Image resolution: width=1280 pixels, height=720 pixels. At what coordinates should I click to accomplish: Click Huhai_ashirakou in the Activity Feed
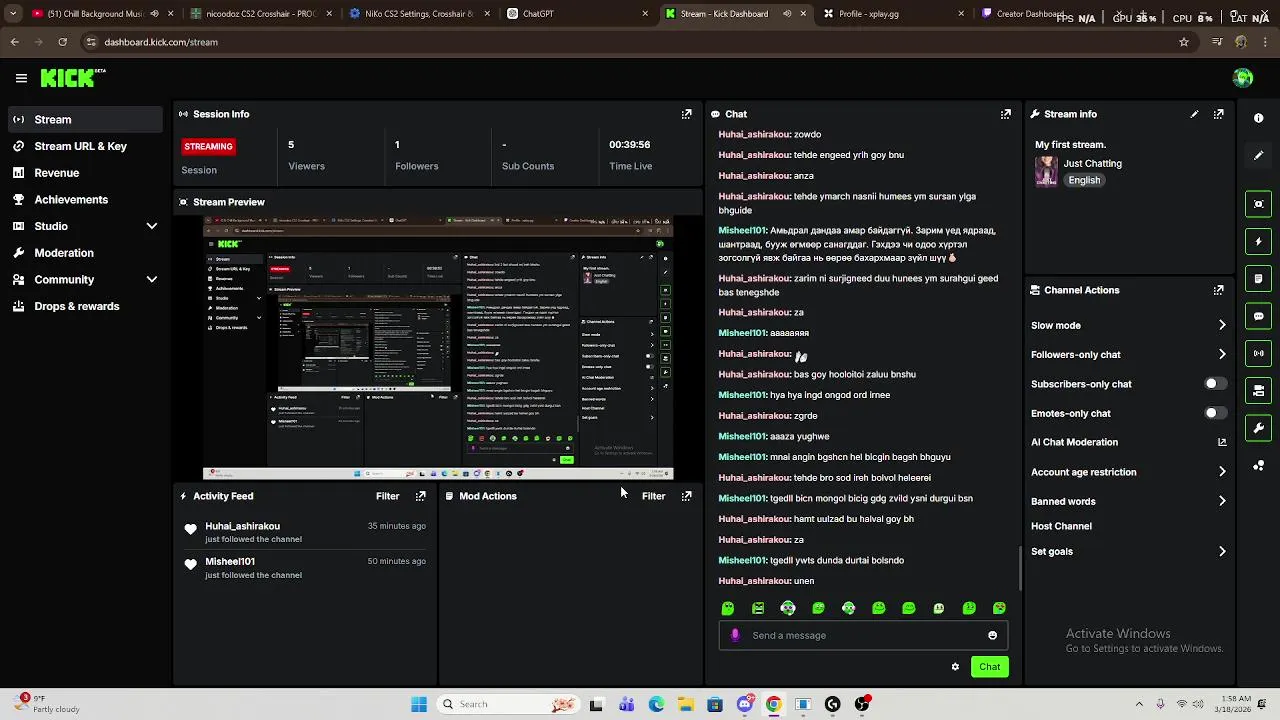pos(242,526)
